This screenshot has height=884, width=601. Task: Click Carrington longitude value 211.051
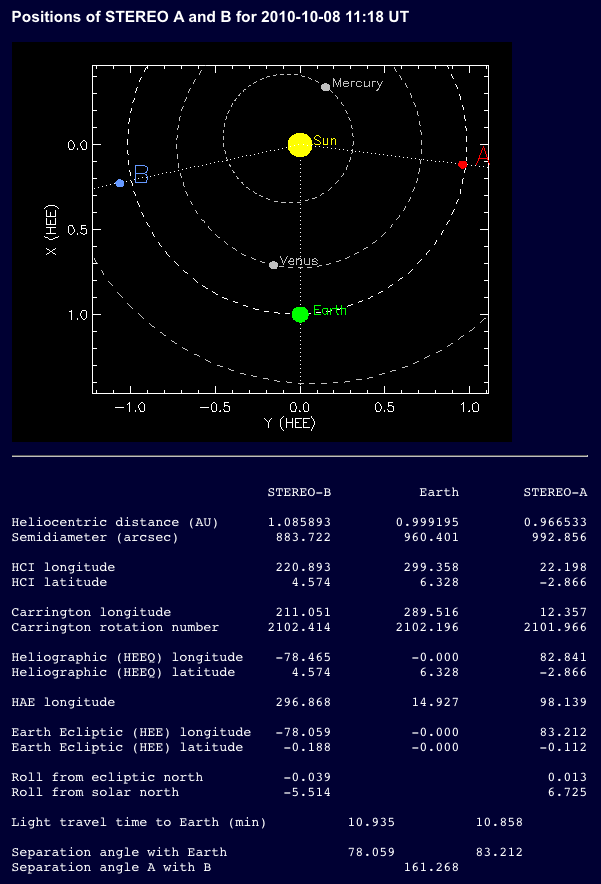pos(303,612)
